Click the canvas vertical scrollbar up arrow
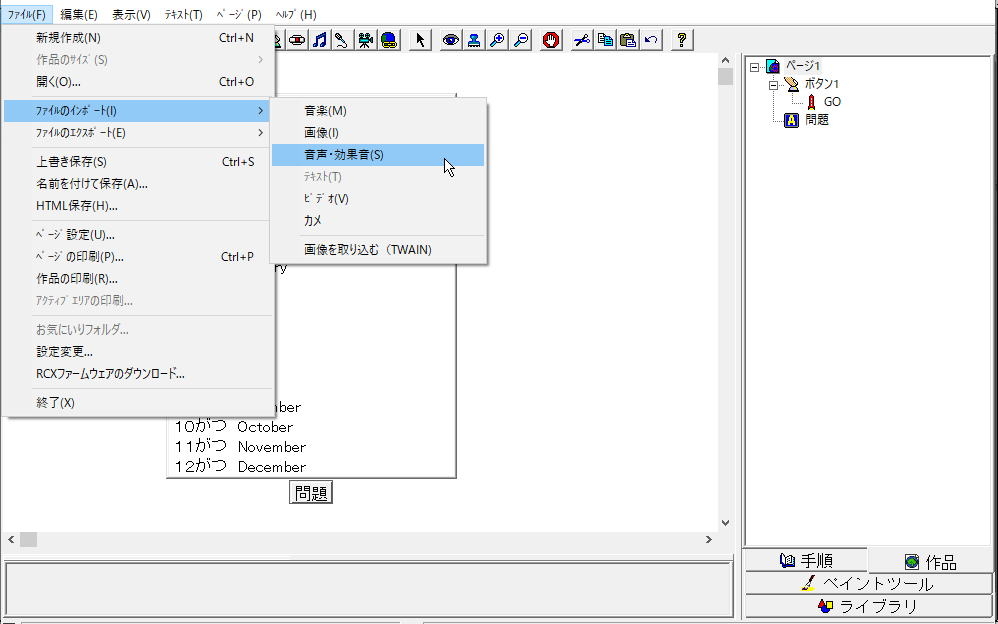Viewport: 998px width, 624px height. (x=726, y=60)
